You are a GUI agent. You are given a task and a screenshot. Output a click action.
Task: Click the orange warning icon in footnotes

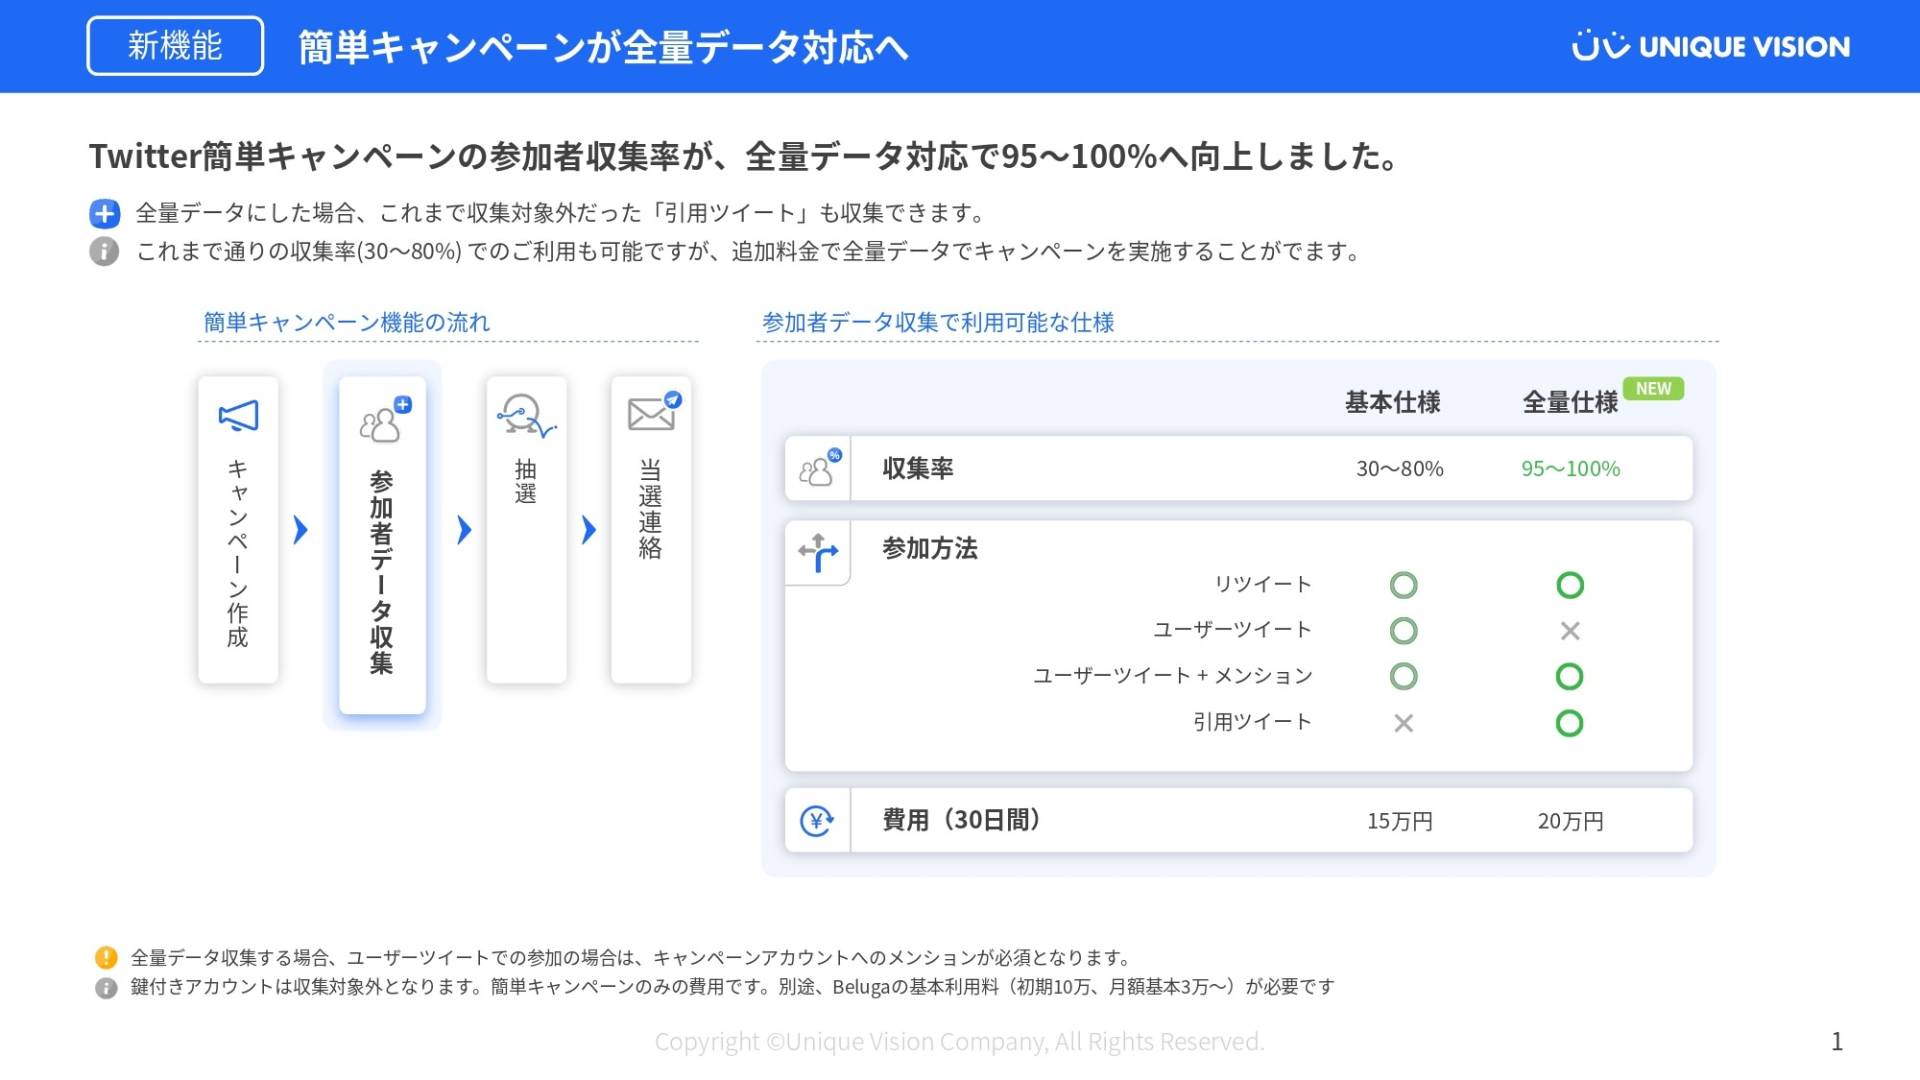click(x=106, y=957)
